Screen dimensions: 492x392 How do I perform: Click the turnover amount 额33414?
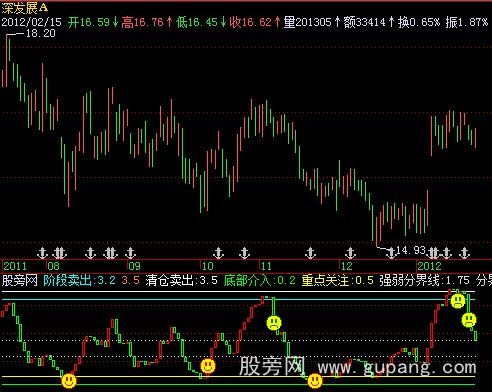click(x=365, y=22)
